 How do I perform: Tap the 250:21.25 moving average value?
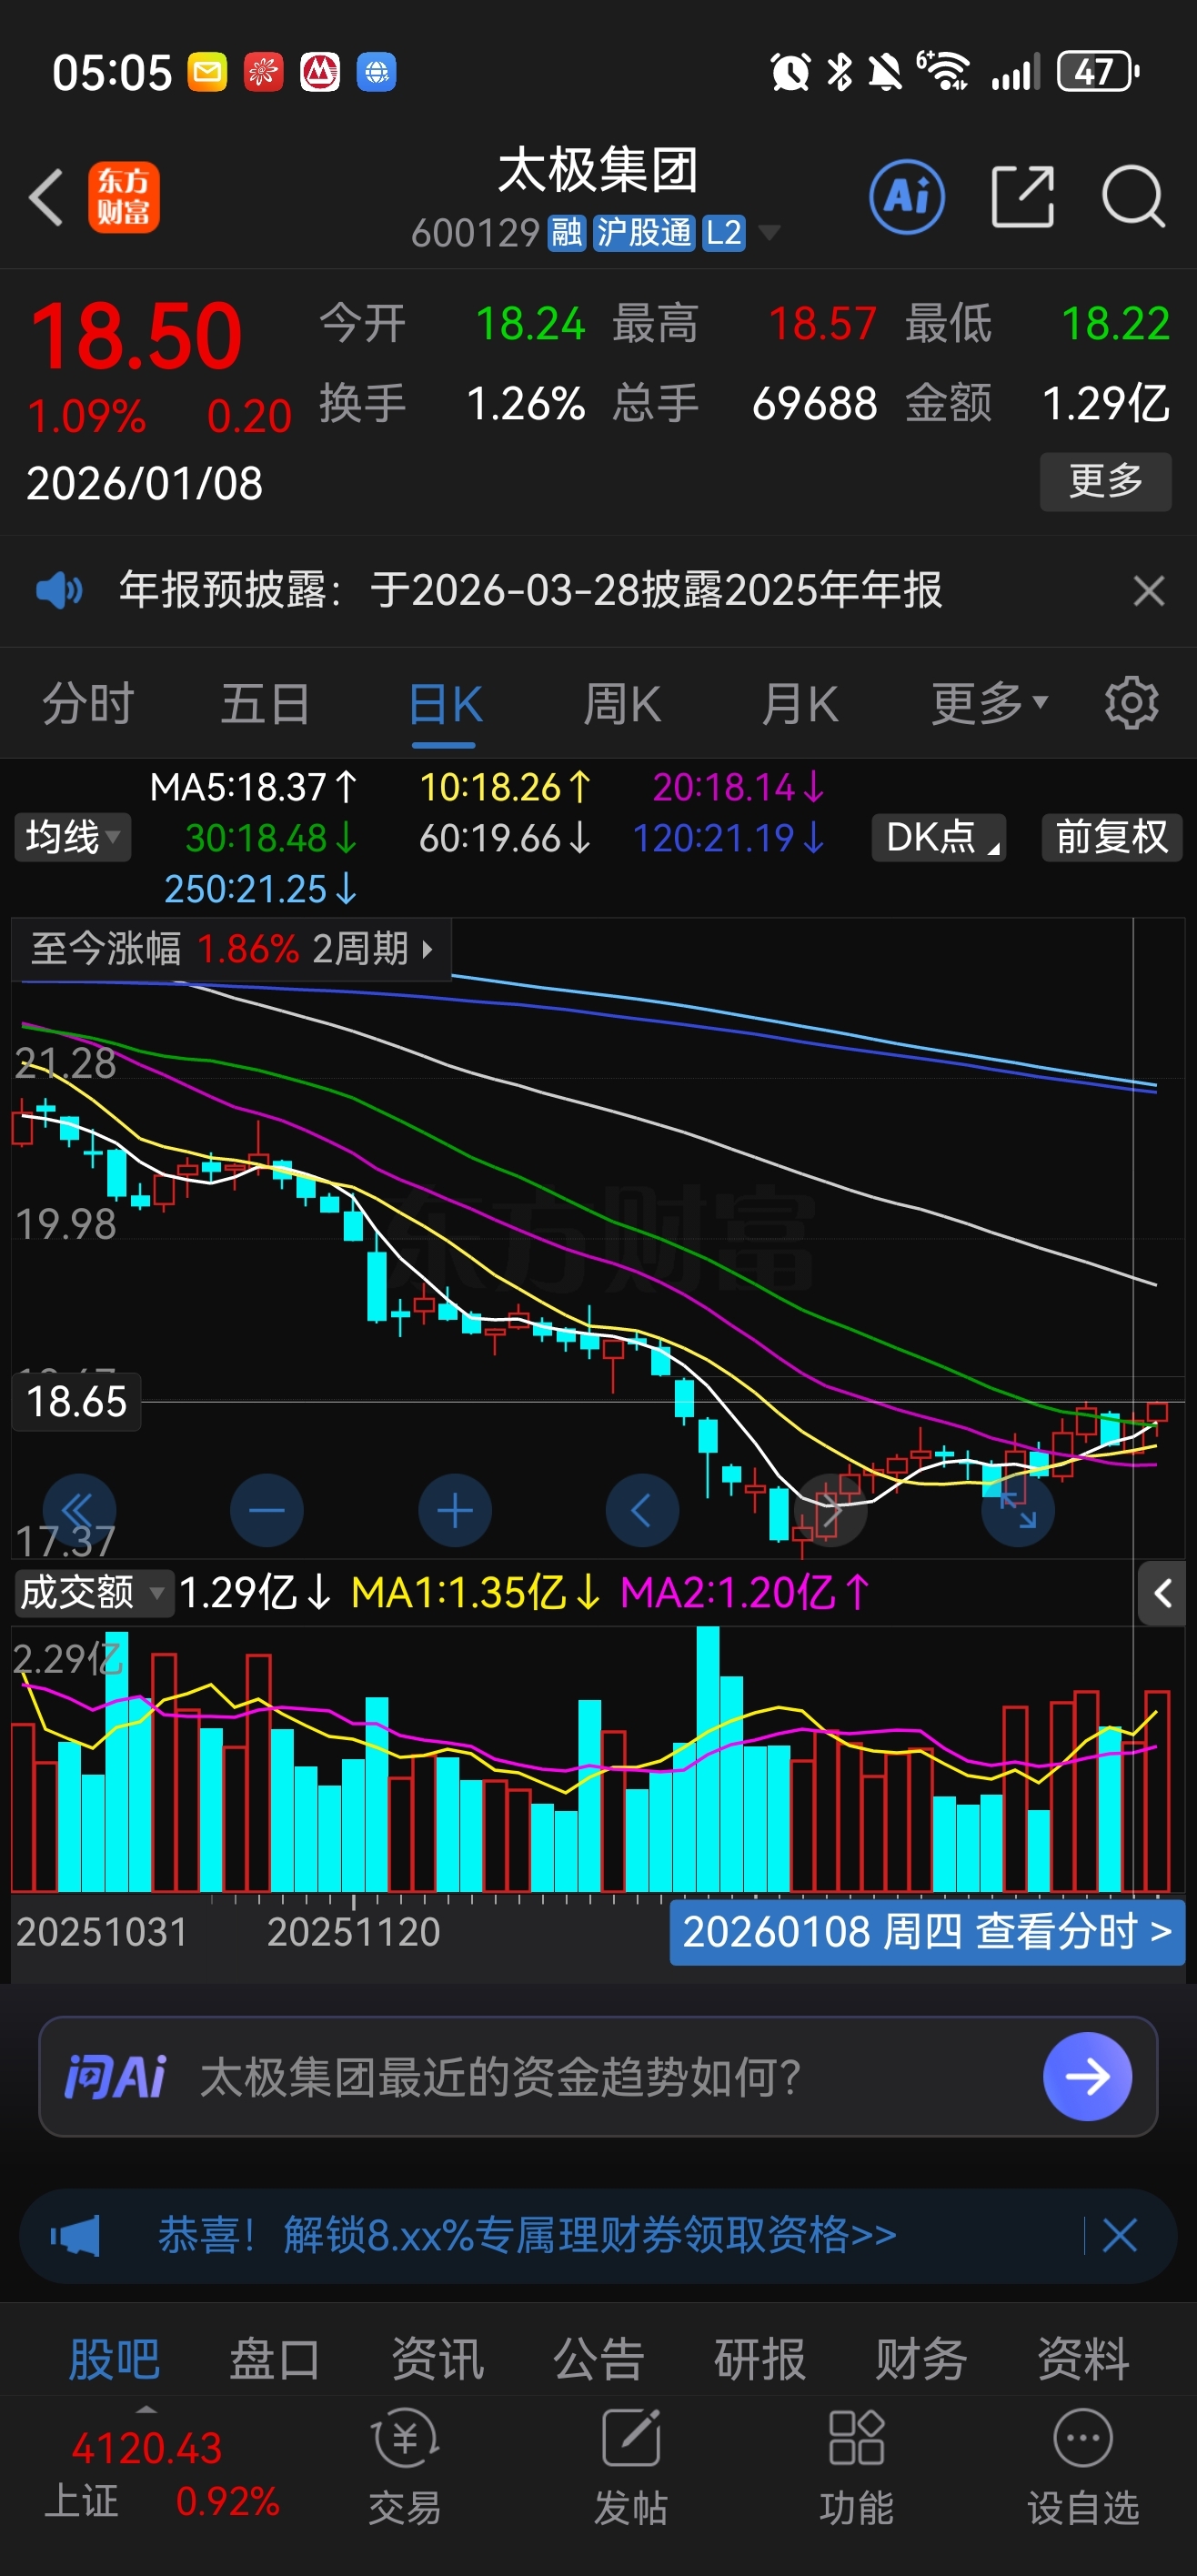(260, 888)
